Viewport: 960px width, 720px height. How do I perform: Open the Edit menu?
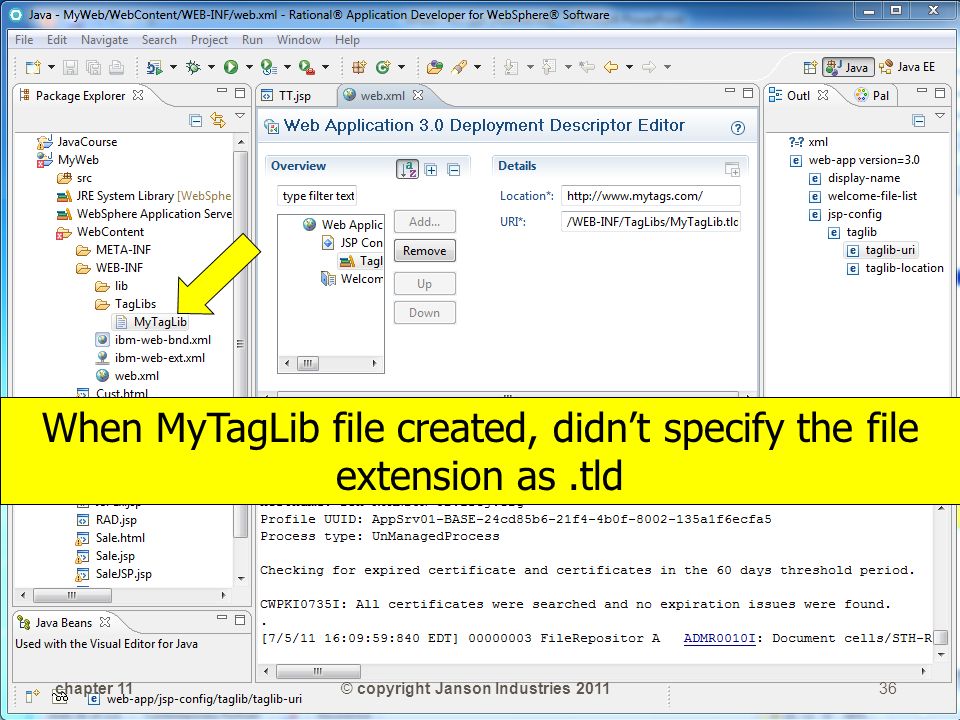pos(57,40)
